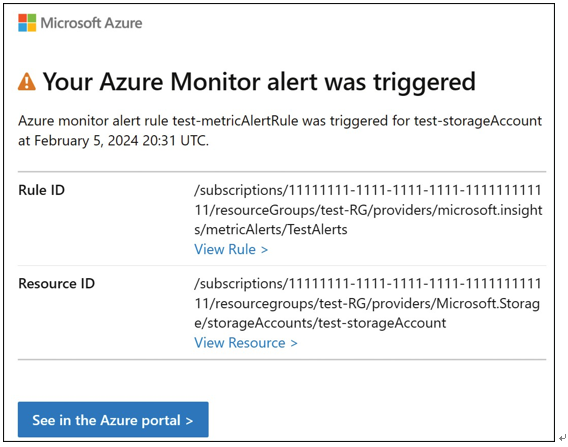
Task: Click the Rule ID subscription path text
Action: 368,210
